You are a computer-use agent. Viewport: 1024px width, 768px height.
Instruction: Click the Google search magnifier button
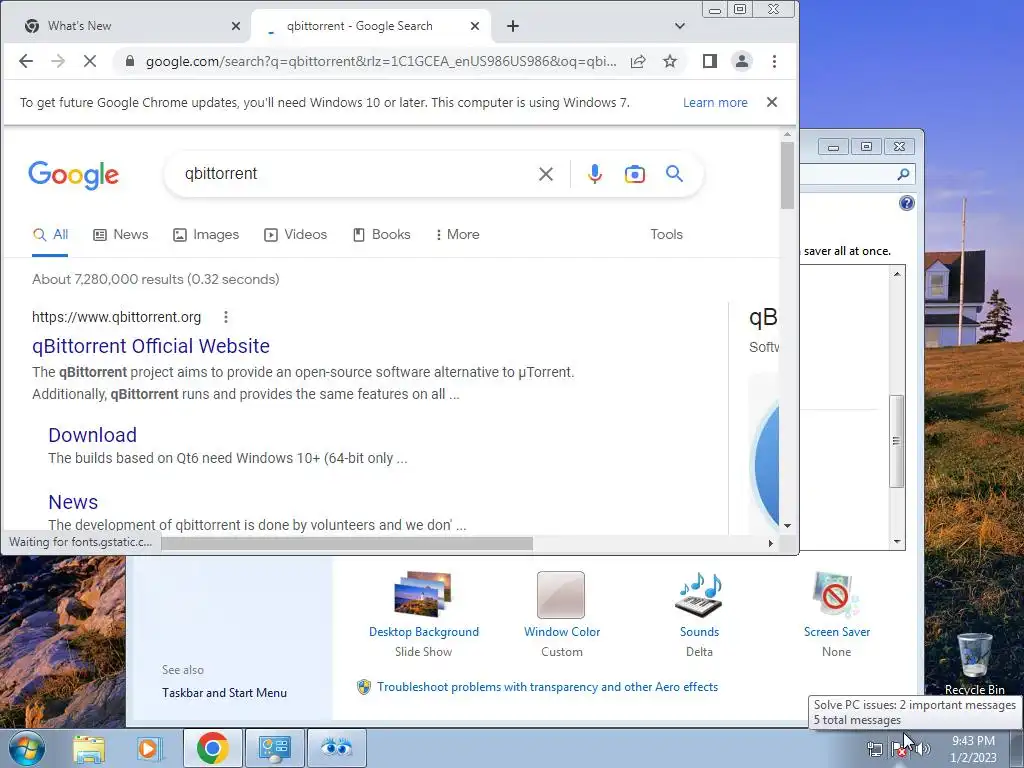tap(675, 174)
